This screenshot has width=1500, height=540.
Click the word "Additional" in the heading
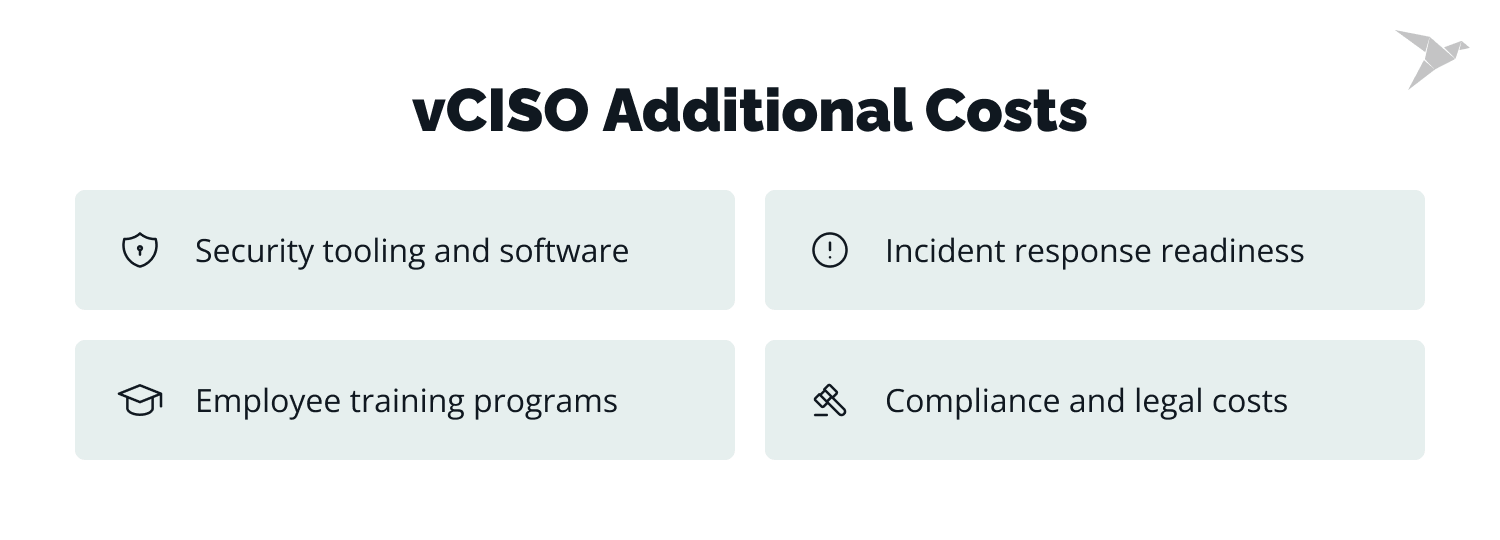pyautogui.click(x=757, y=110)
